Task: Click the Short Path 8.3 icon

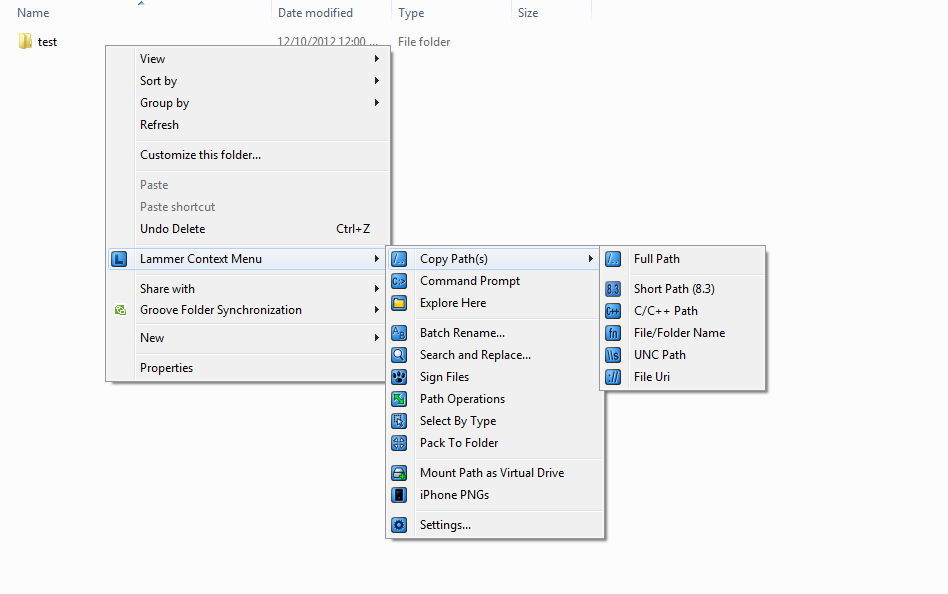Action: point(613,289)
